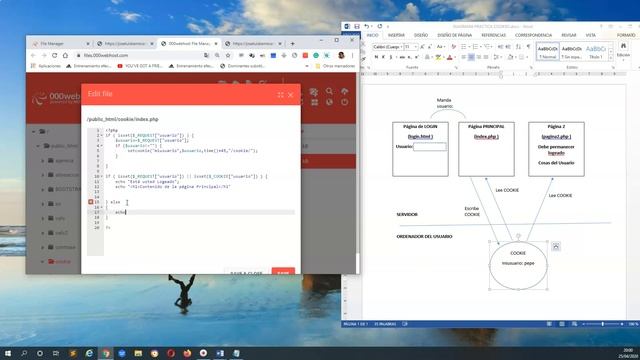Click red SAVE button in editor
640x360 pixels.
tap(283, 272)
